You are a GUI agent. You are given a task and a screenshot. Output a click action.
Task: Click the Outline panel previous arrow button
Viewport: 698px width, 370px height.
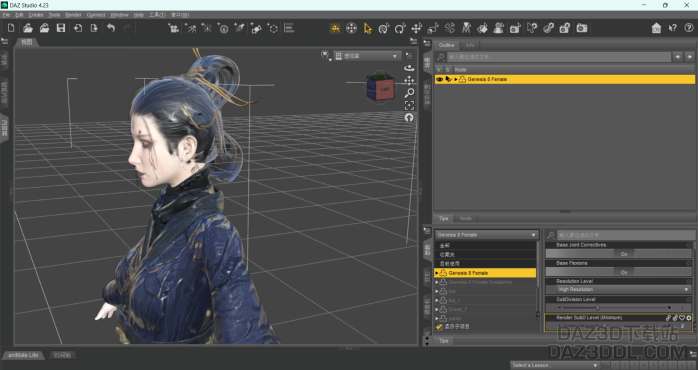(678, 57)
